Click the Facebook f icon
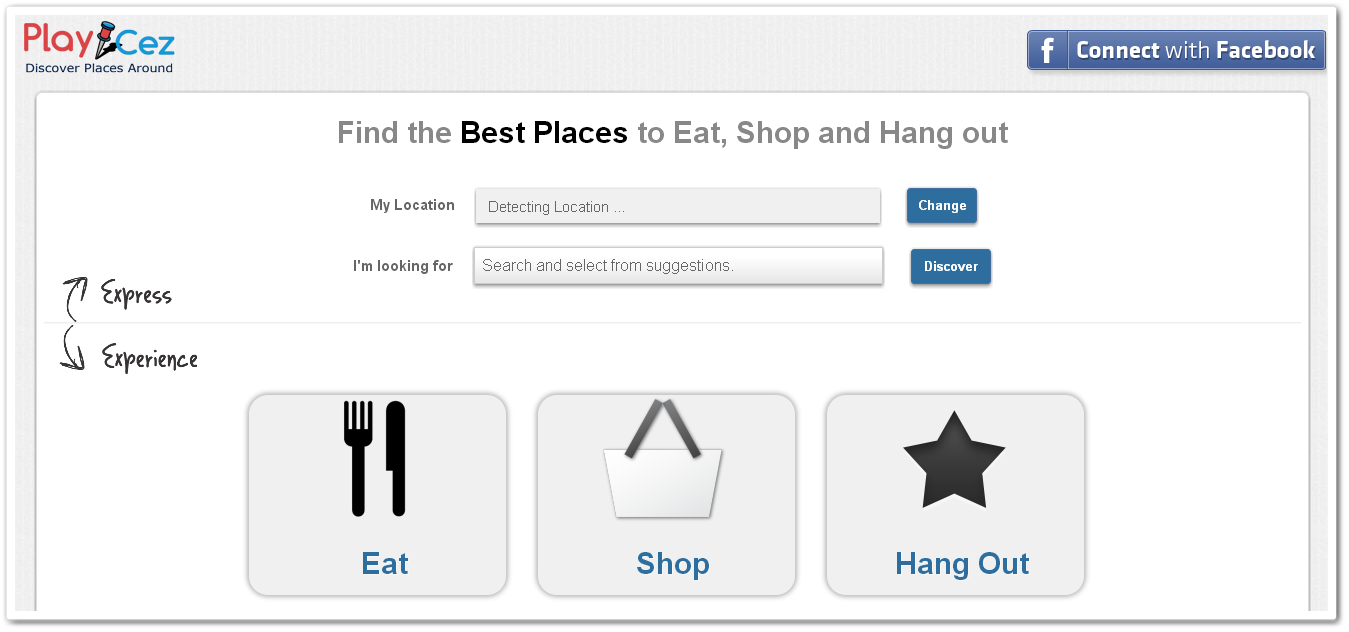The width and height of the screenshot is (1349, 632). pos(1047,50)
